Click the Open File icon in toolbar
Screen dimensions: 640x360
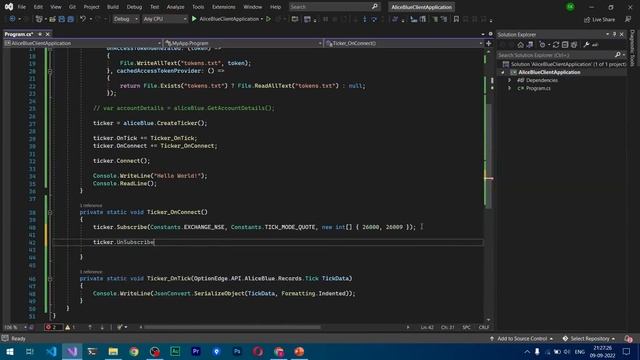click(52, 19)
